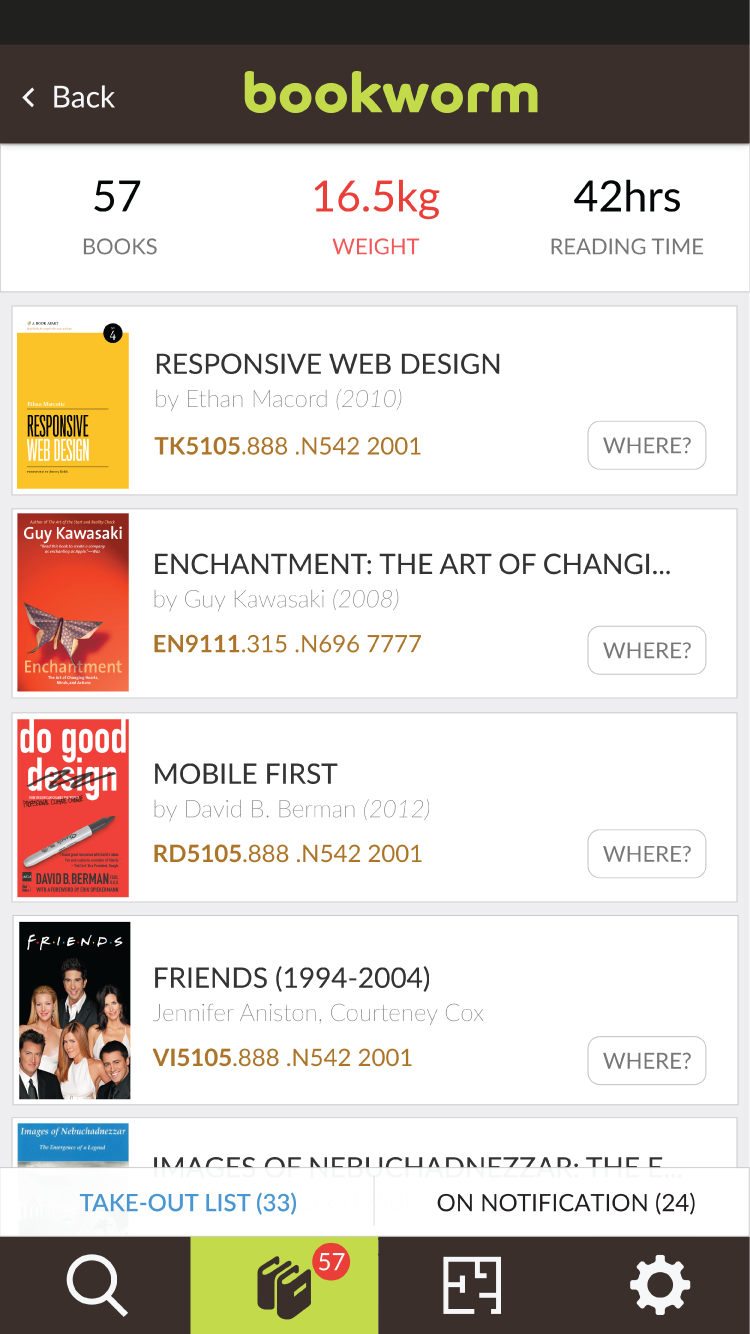Open the Friends cover image
The image size is (750, 1334).
74,1010
